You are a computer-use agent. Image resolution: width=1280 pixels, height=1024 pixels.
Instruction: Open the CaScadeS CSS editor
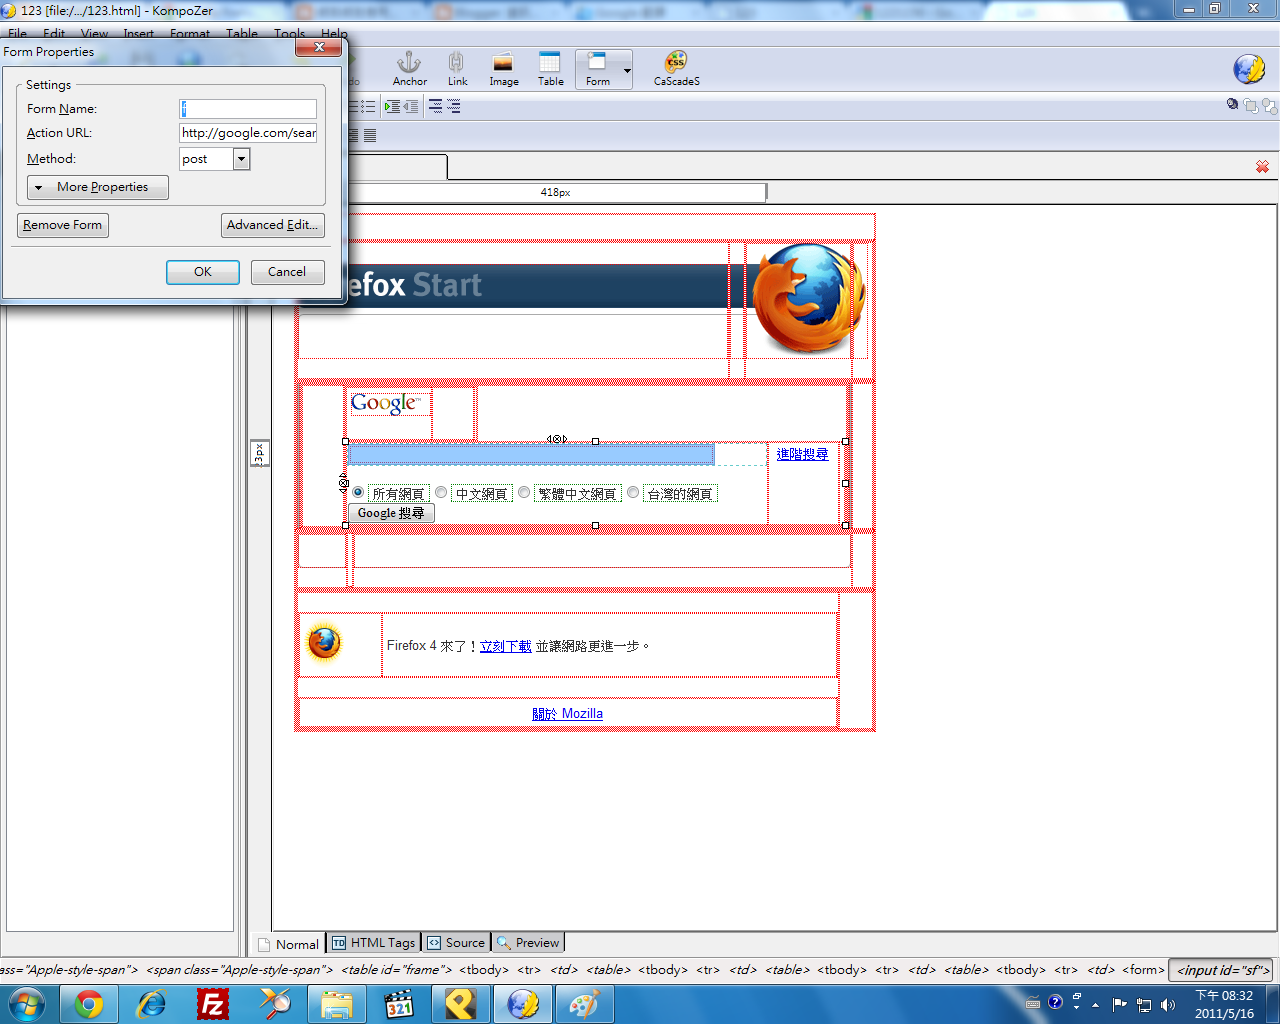click(676, 69)
